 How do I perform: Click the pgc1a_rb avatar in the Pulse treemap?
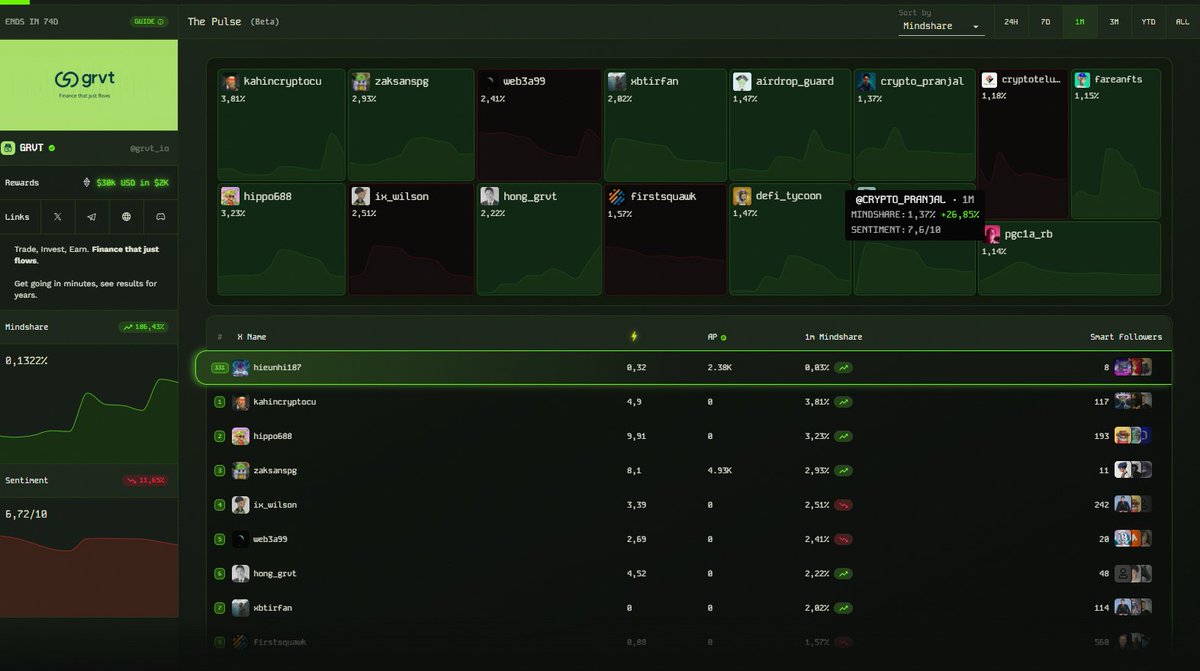tap(992, 234)
